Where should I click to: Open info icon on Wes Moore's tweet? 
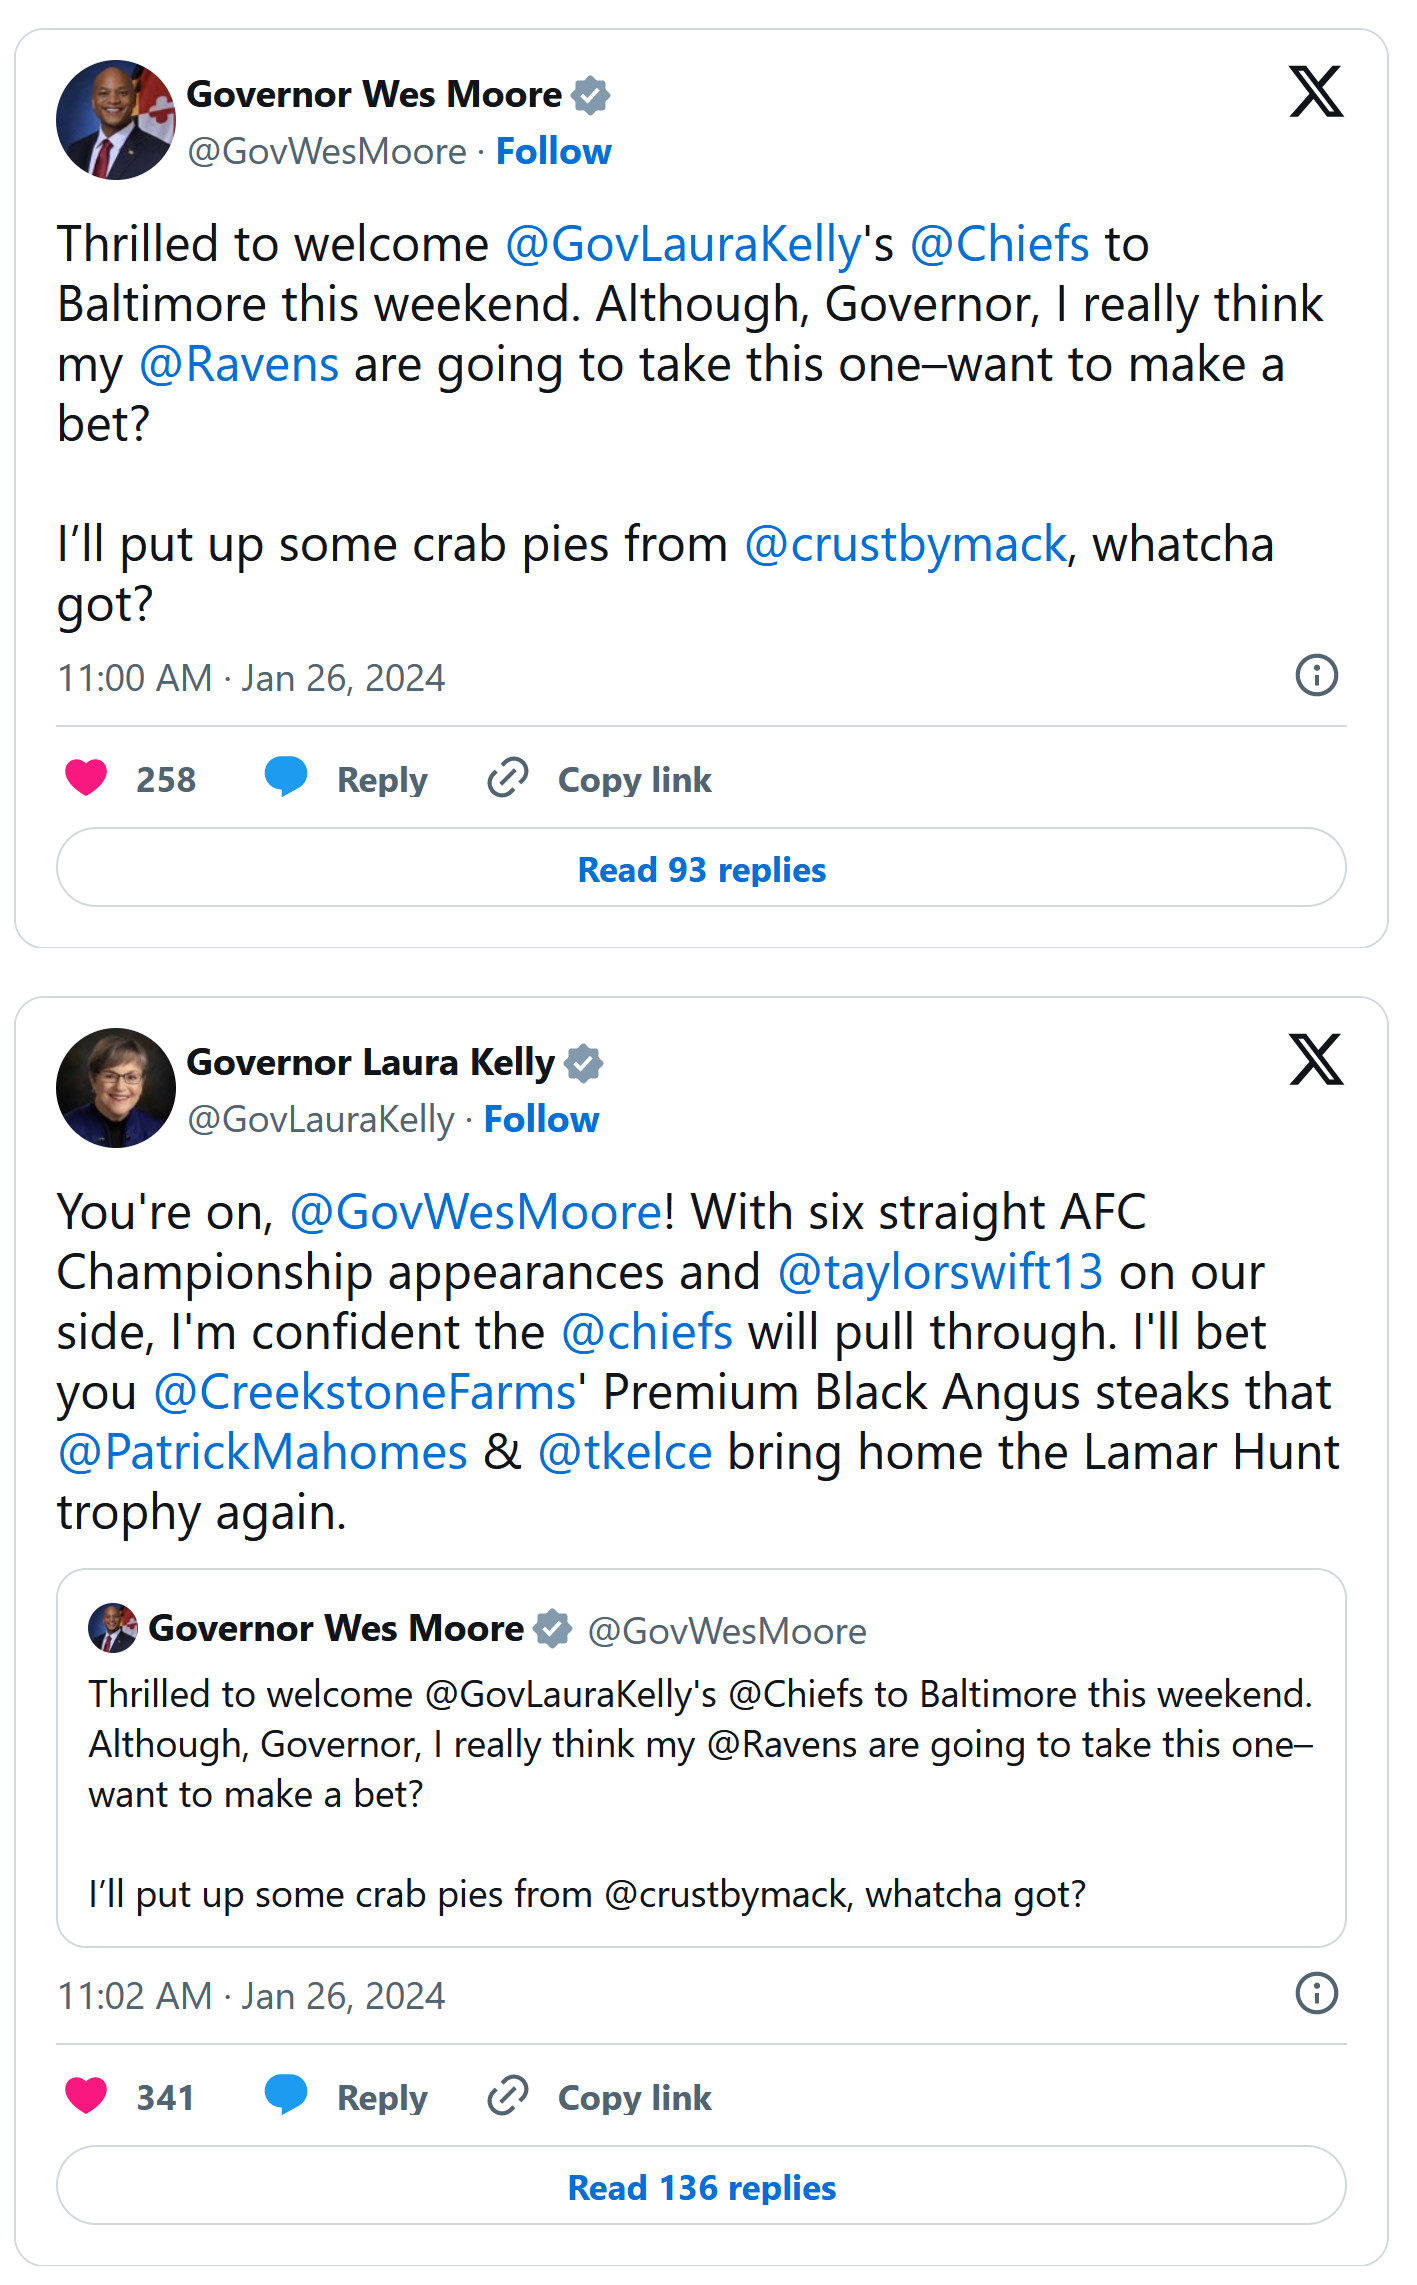tap(1316, 676)
